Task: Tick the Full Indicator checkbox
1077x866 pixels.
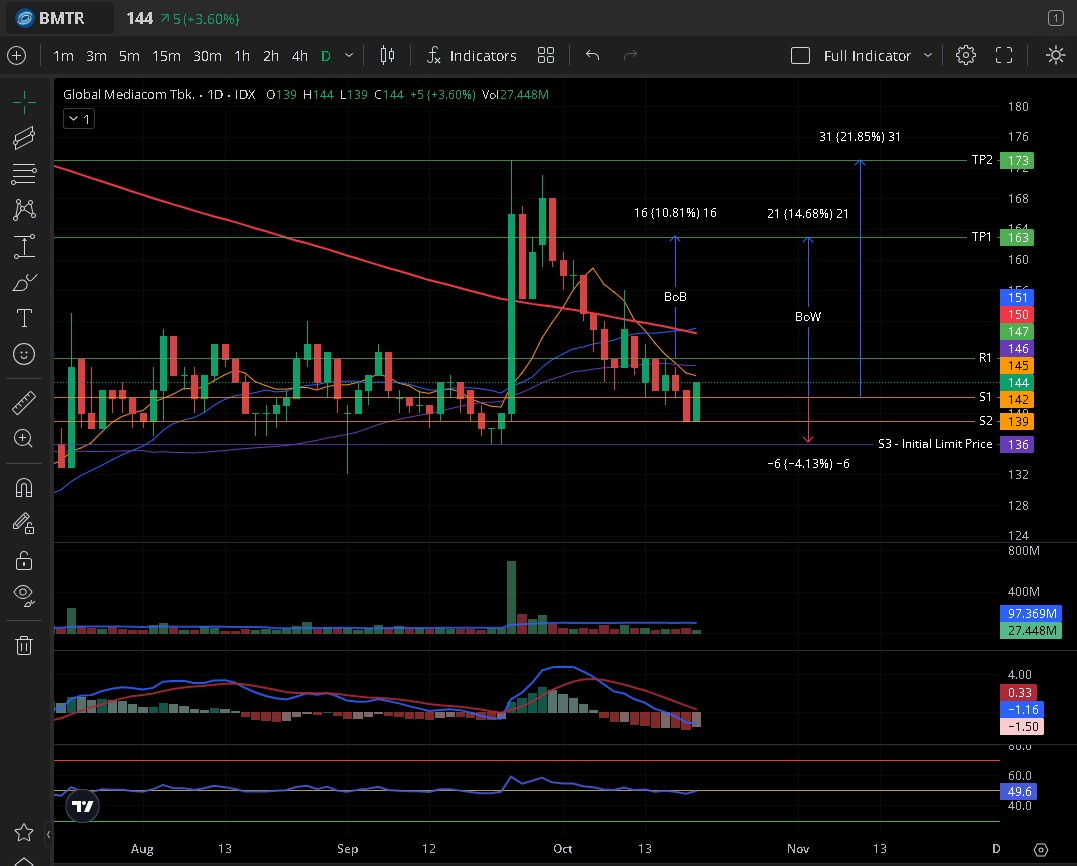Action: (x=800, y=56)
